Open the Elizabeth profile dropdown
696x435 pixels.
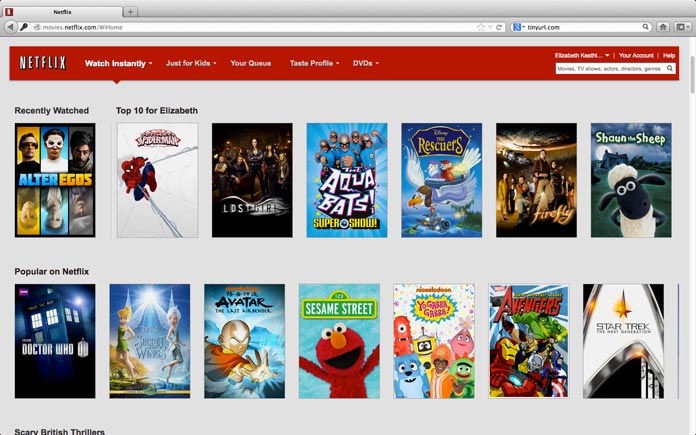click(x=582, y=55)
